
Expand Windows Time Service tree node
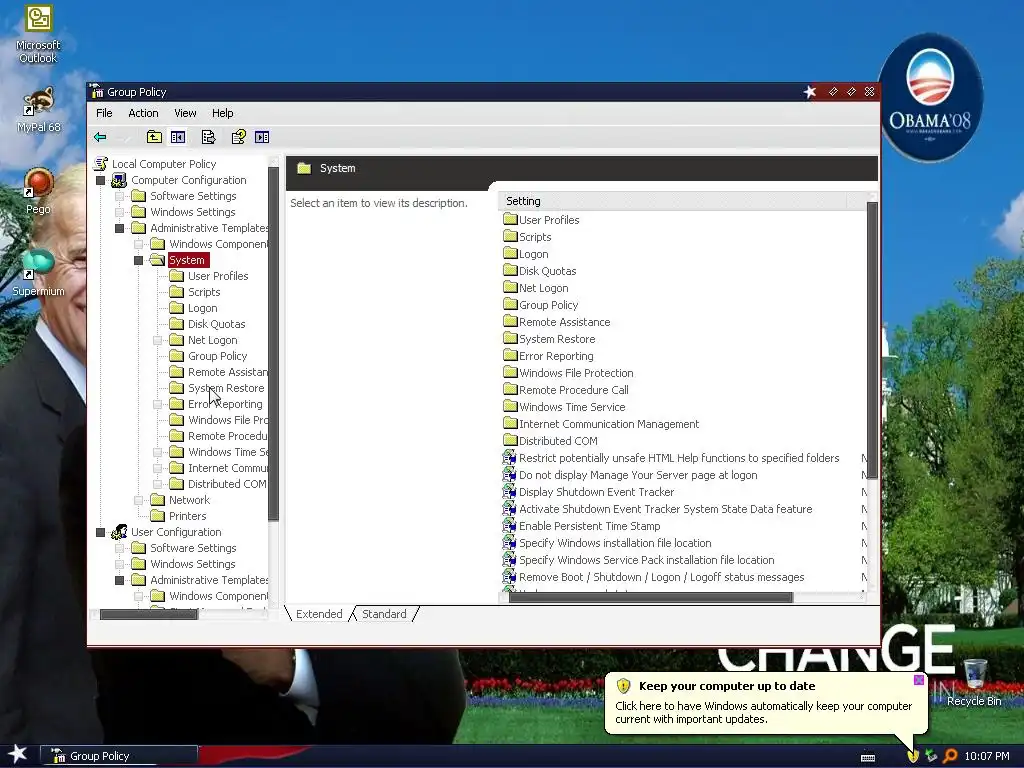(x=157, y=452)
